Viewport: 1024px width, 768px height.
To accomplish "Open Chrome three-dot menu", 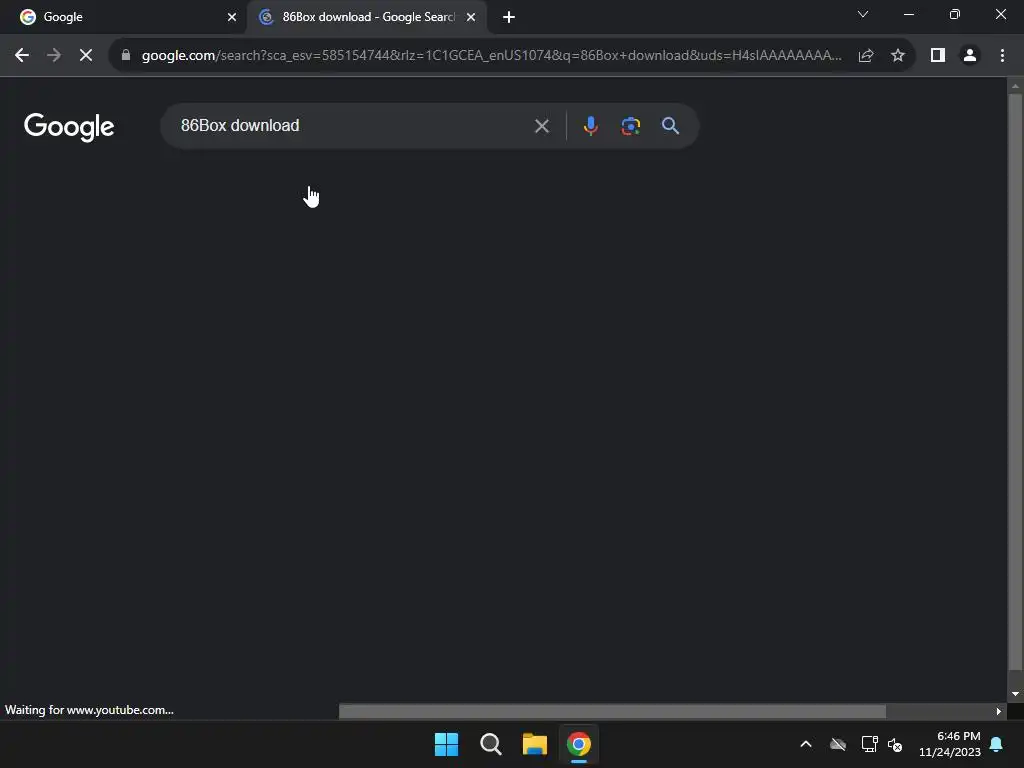I will point(1002,56).
